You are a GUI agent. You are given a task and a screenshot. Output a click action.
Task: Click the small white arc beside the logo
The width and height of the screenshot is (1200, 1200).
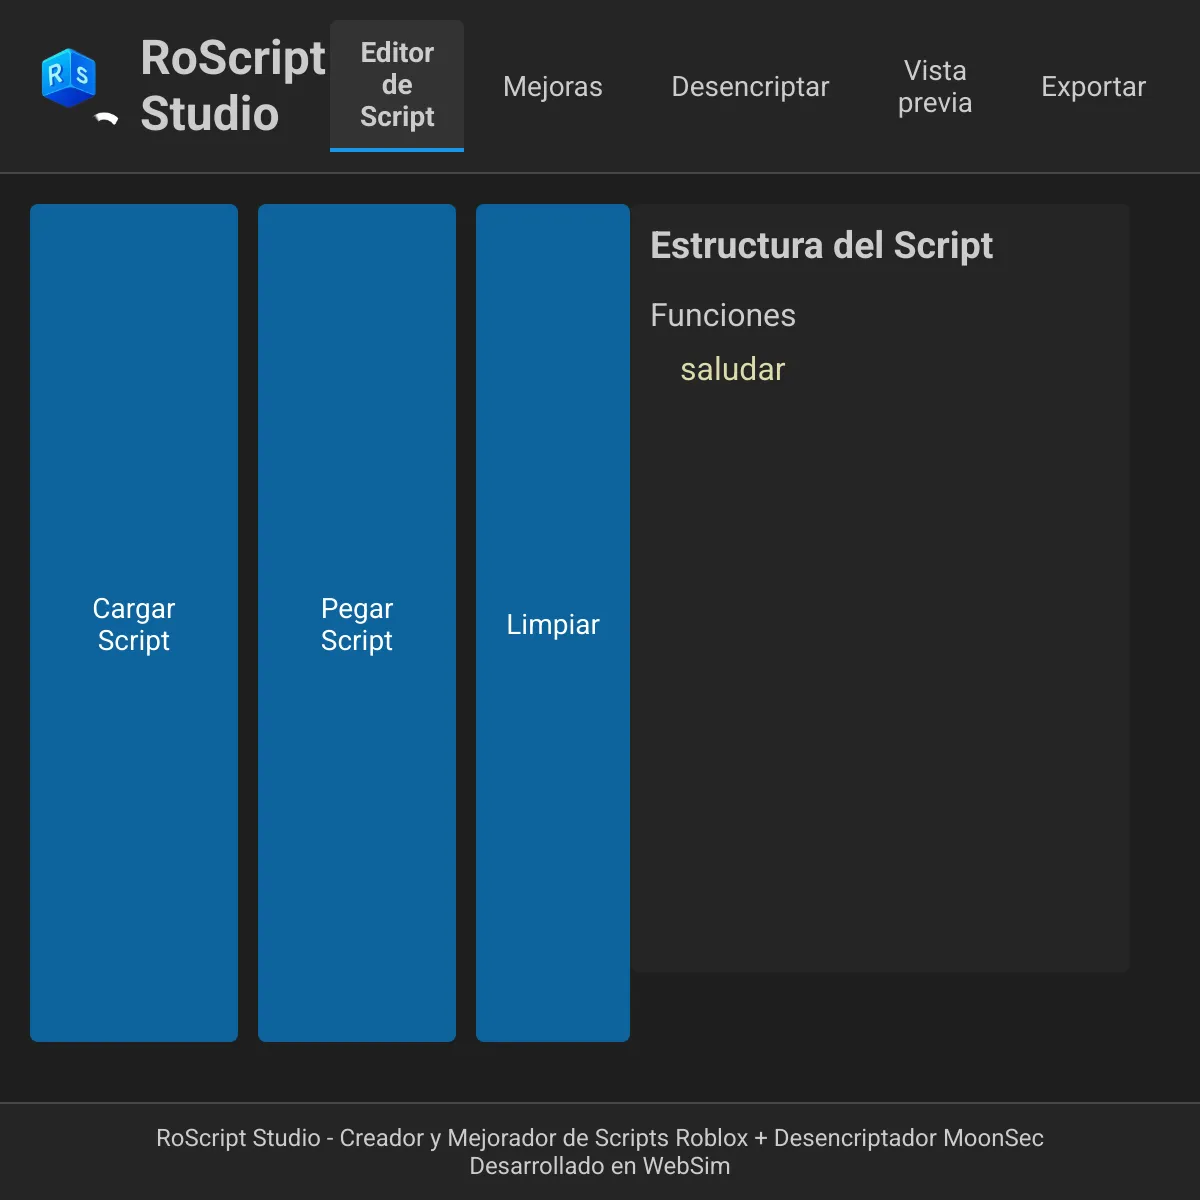(106, 119)
